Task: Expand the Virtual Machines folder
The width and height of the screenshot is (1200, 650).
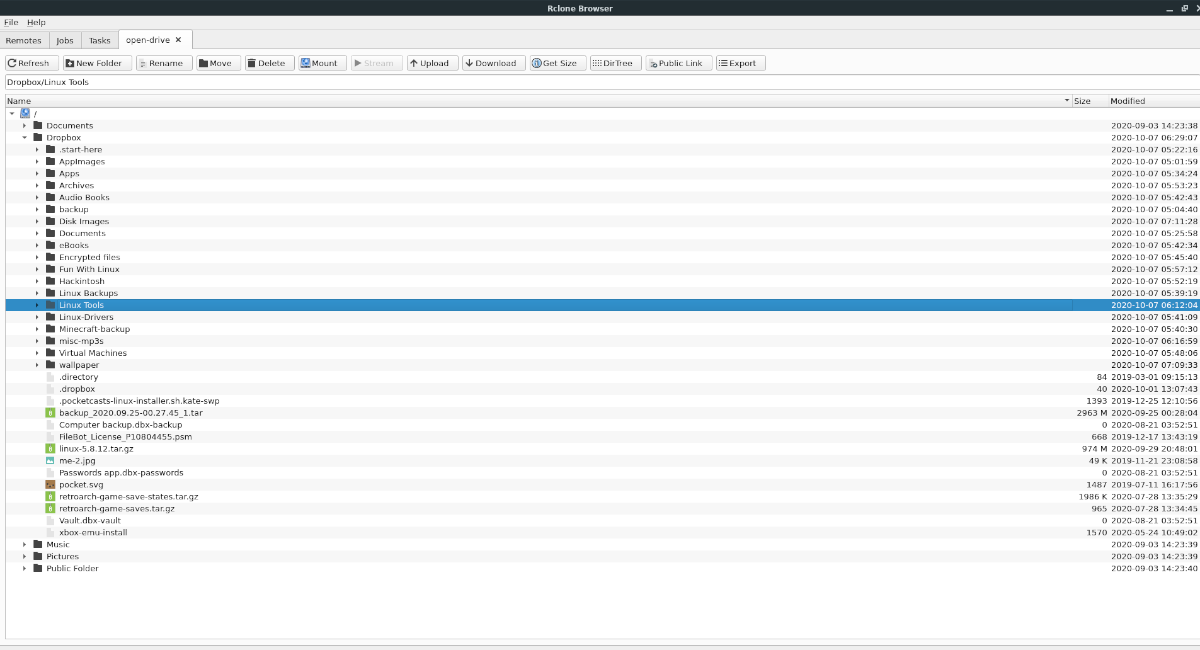Action: coord(39,353)
